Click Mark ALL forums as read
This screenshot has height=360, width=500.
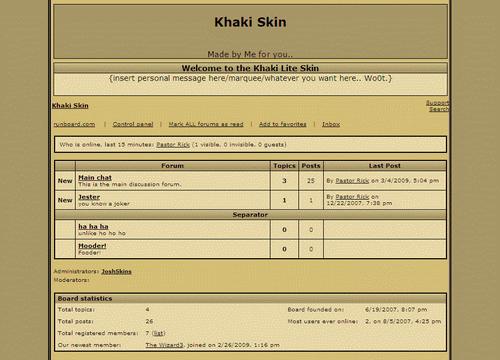206,124
